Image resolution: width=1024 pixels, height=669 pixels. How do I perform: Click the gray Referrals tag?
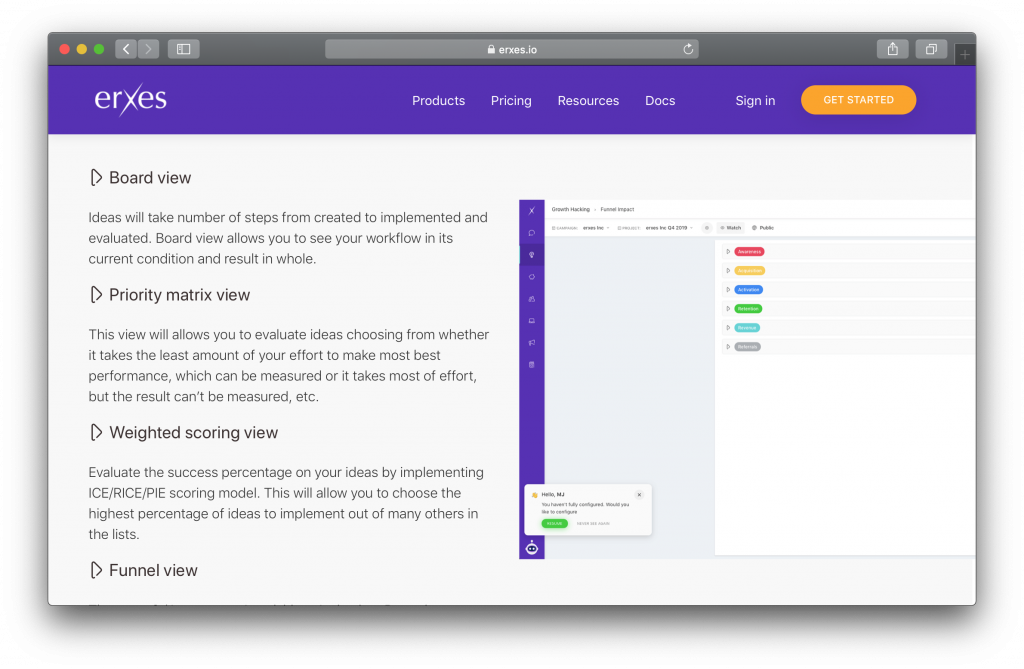click(x=747, y=346)
